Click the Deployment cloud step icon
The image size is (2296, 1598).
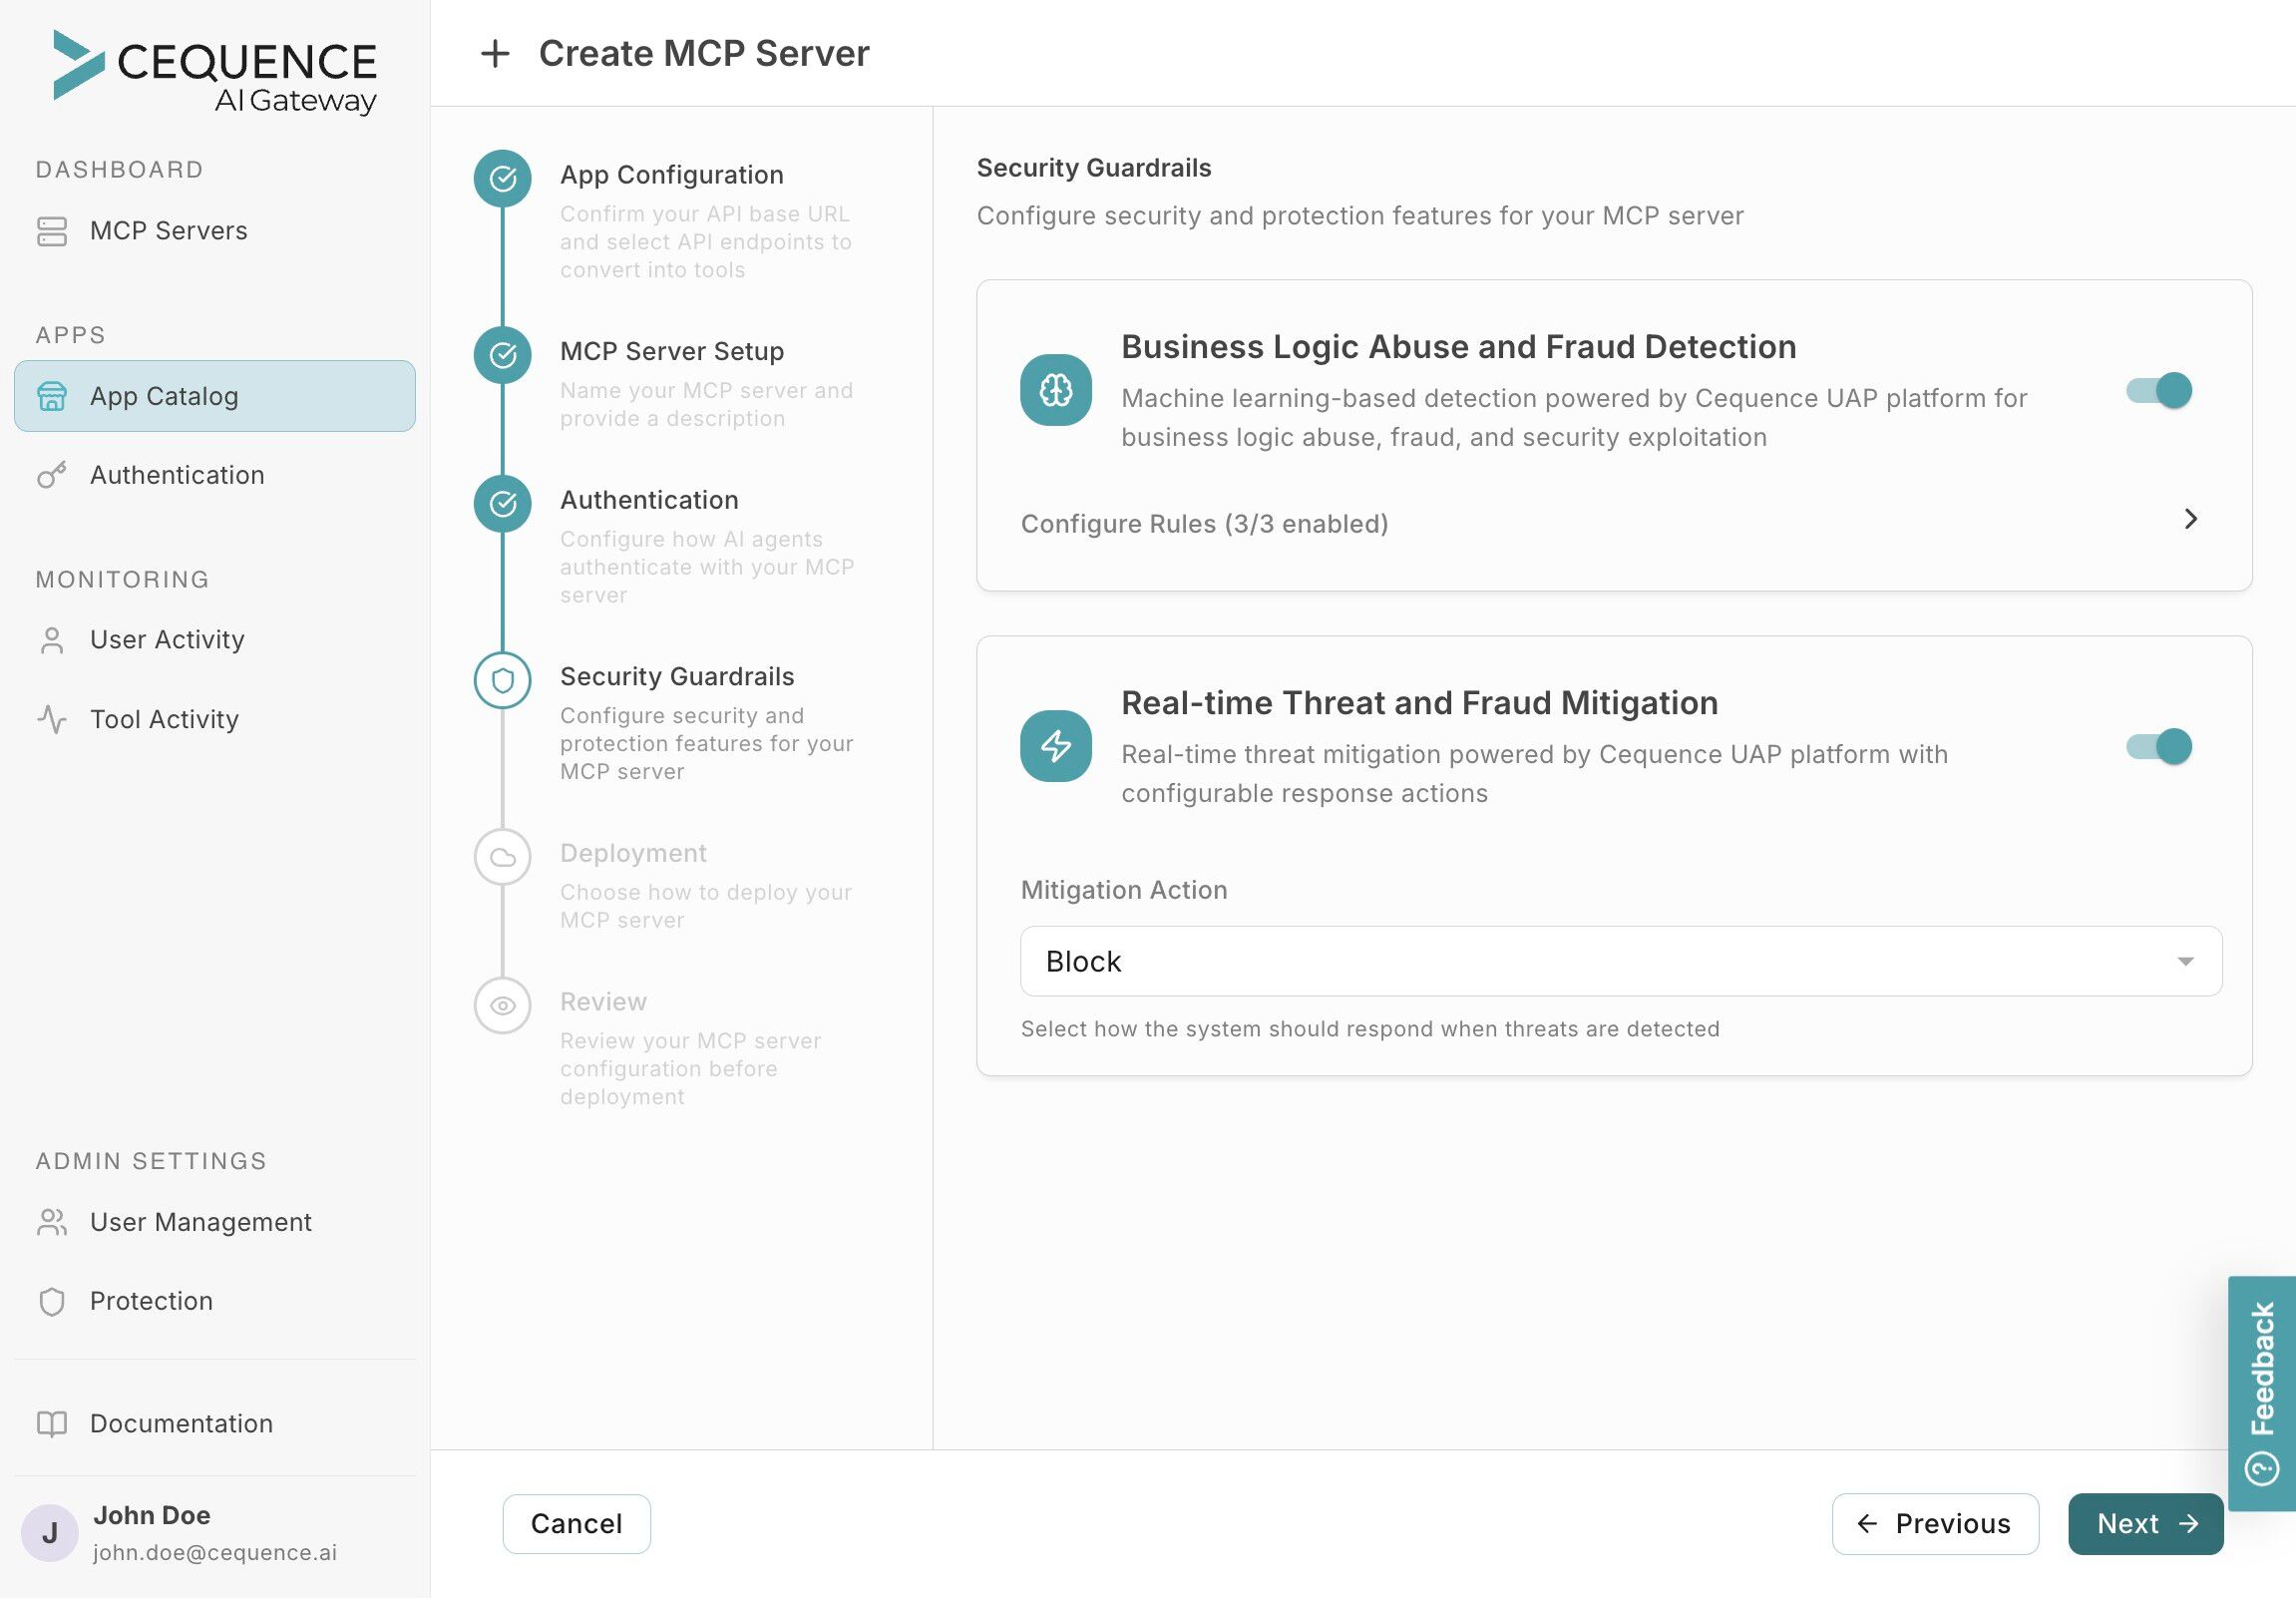pos(503,857)
